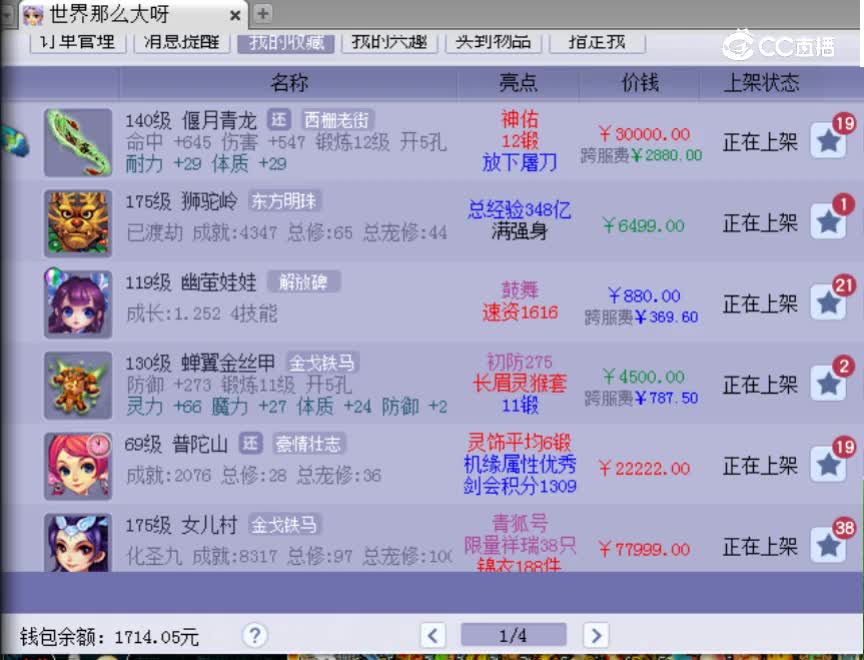Go to the previous page arrow
Image resolution: width=864 pixels, height=660 pixels.
[x=433, y=636]
